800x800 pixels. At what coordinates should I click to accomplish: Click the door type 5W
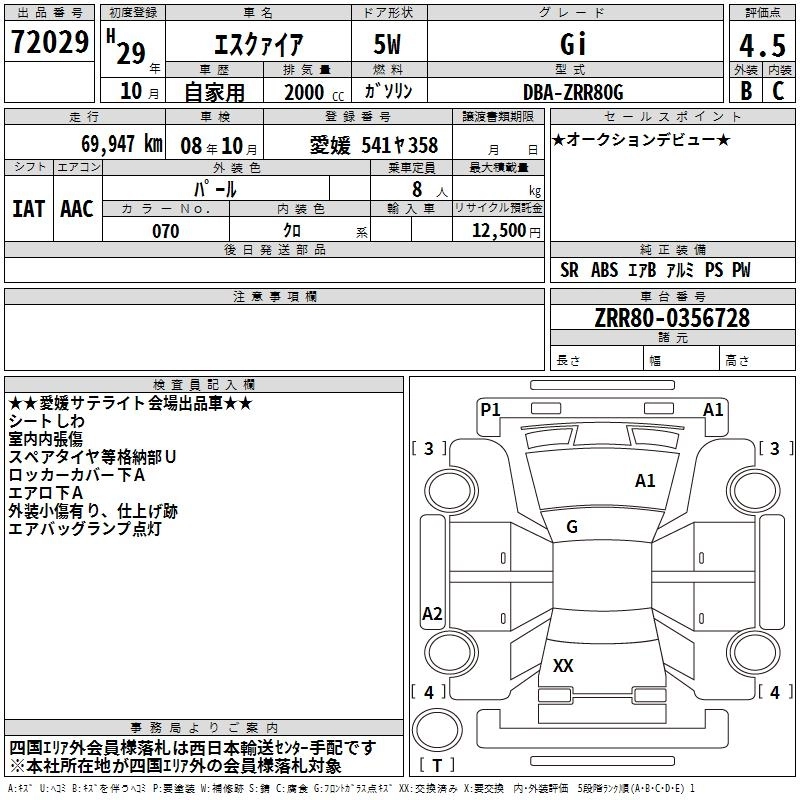[x=387, y=44]
